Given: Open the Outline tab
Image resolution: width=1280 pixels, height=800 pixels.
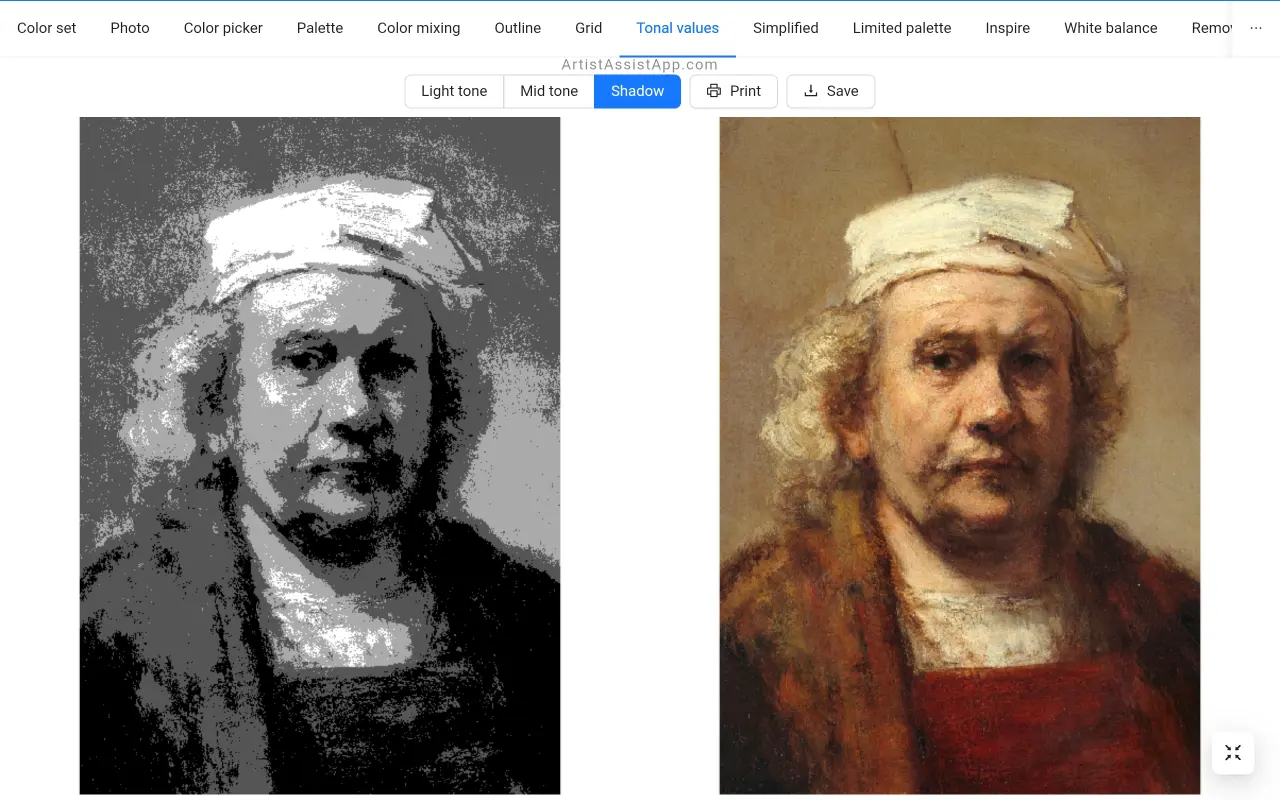Looking at the screenshot, I should click(x=518, y=28).
